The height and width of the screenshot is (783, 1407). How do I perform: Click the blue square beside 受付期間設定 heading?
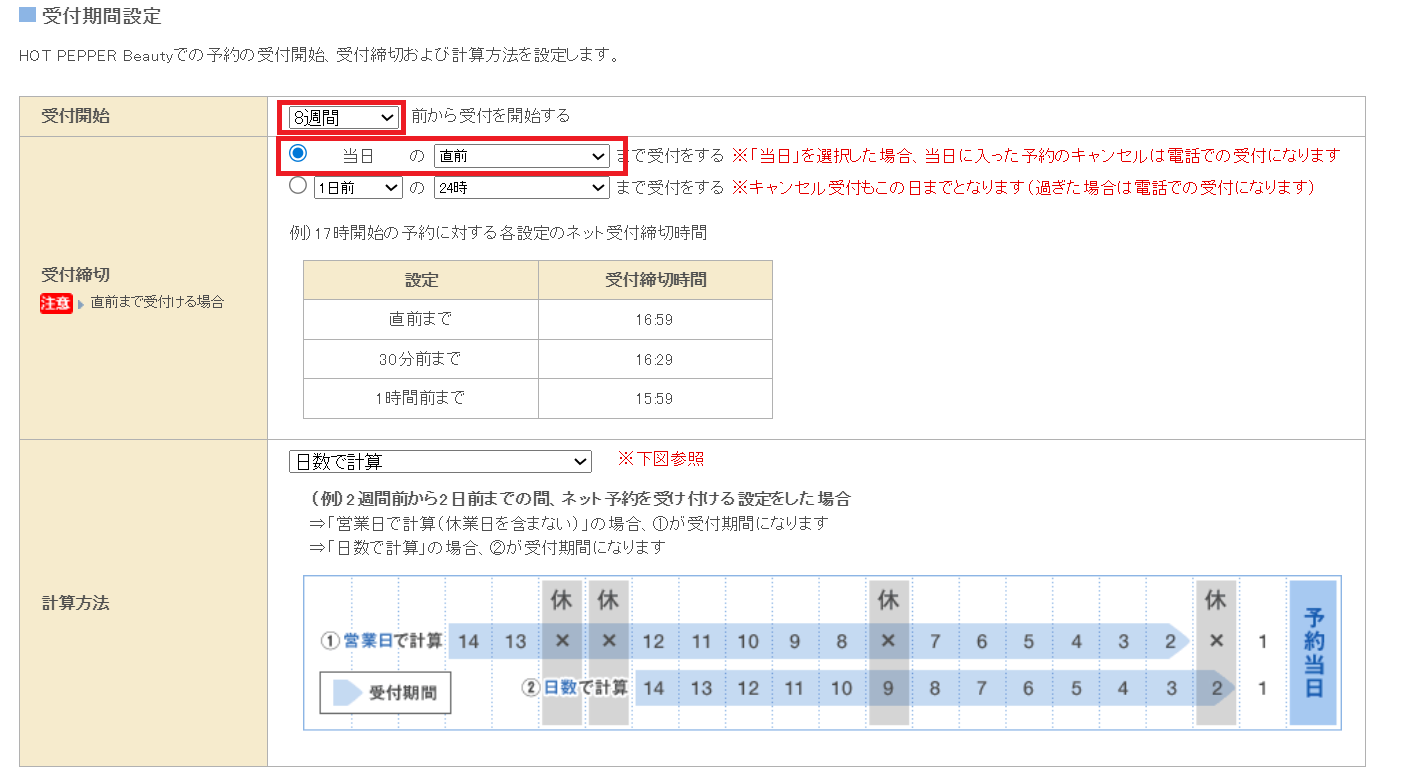click(28, 16)
